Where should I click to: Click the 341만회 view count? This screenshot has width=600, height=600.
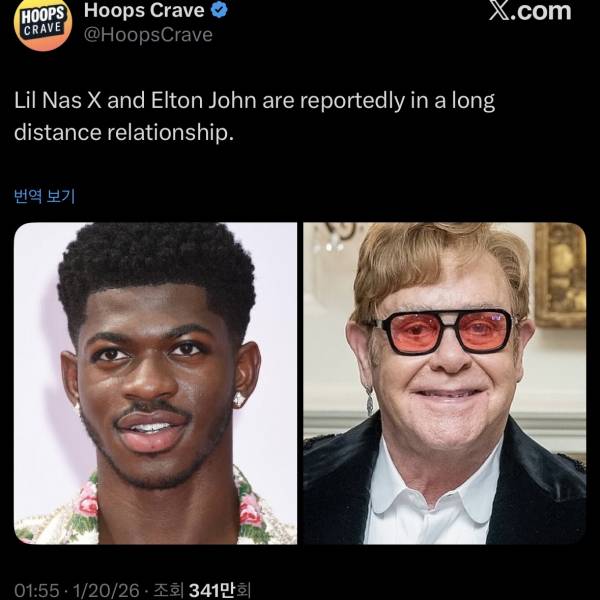[x=220, y=590]
